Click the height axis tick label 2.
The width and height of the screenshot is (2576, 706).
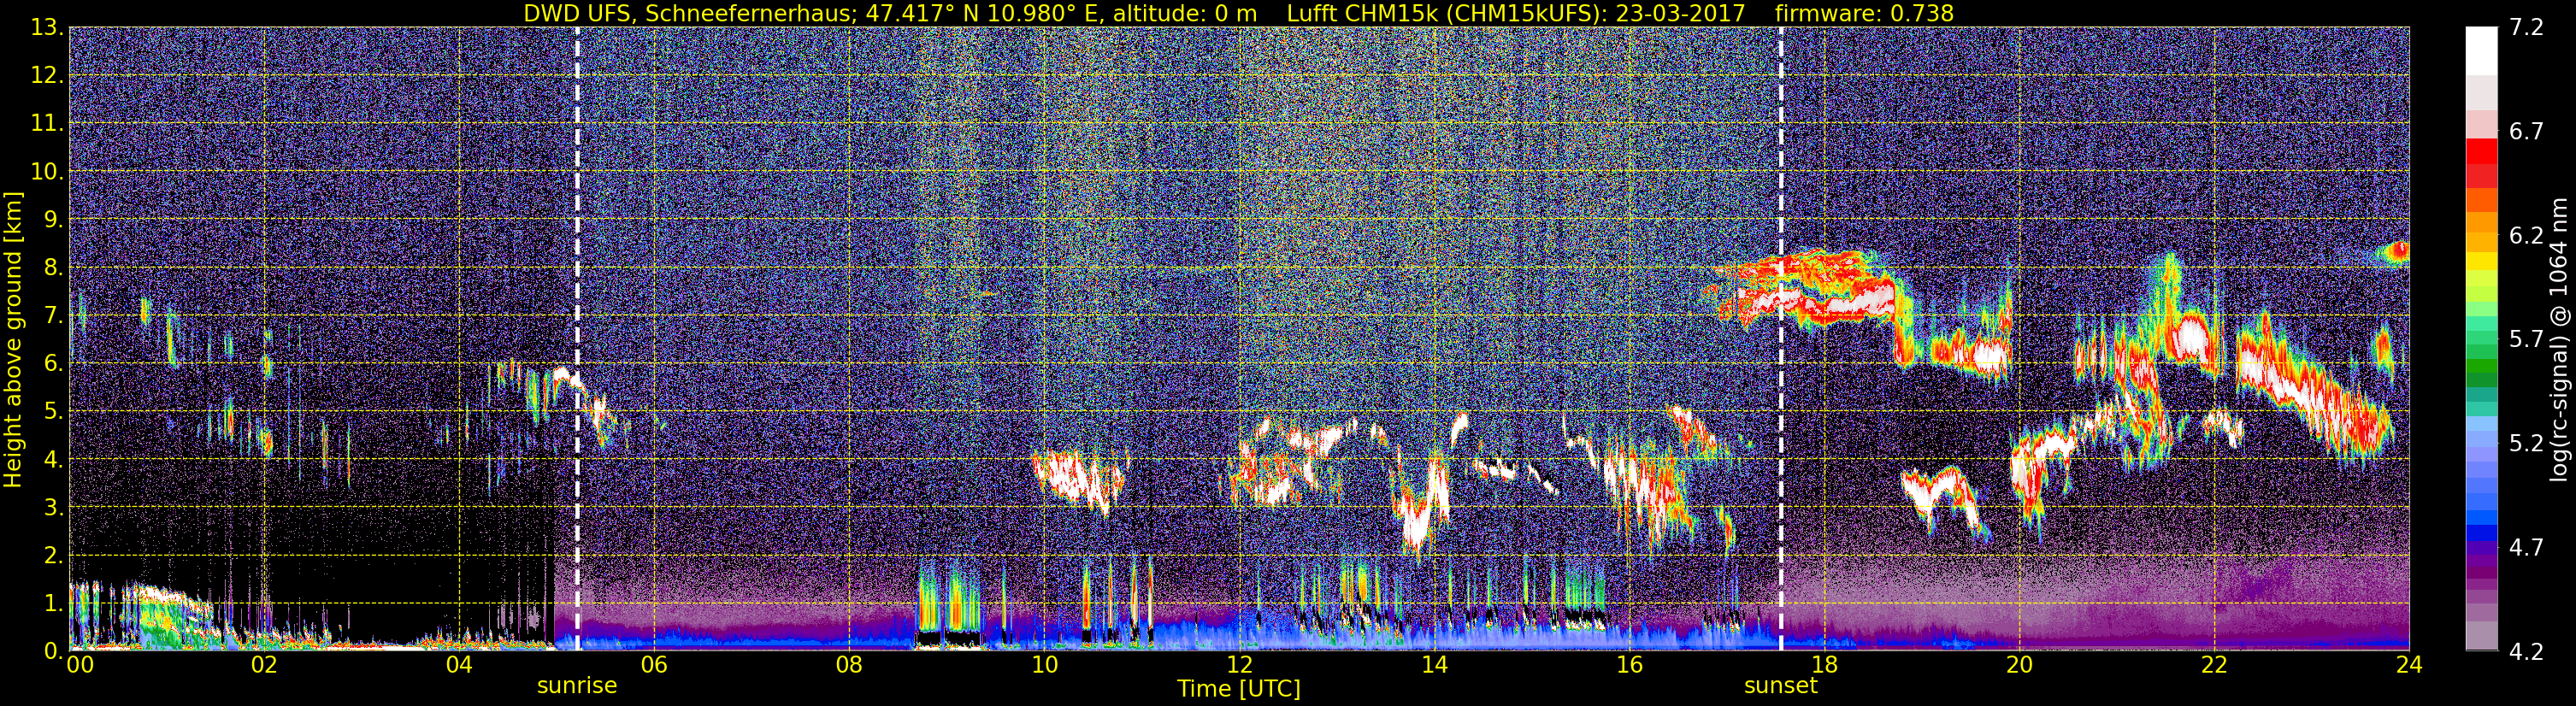click(x=54, y=556)
